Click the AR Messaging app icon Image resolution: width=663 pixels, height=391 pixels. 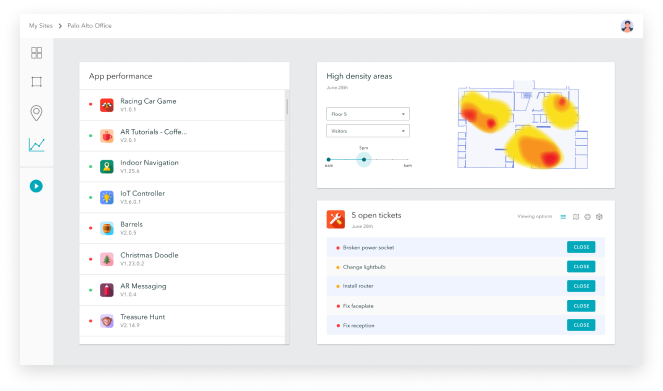pos(107,290)
